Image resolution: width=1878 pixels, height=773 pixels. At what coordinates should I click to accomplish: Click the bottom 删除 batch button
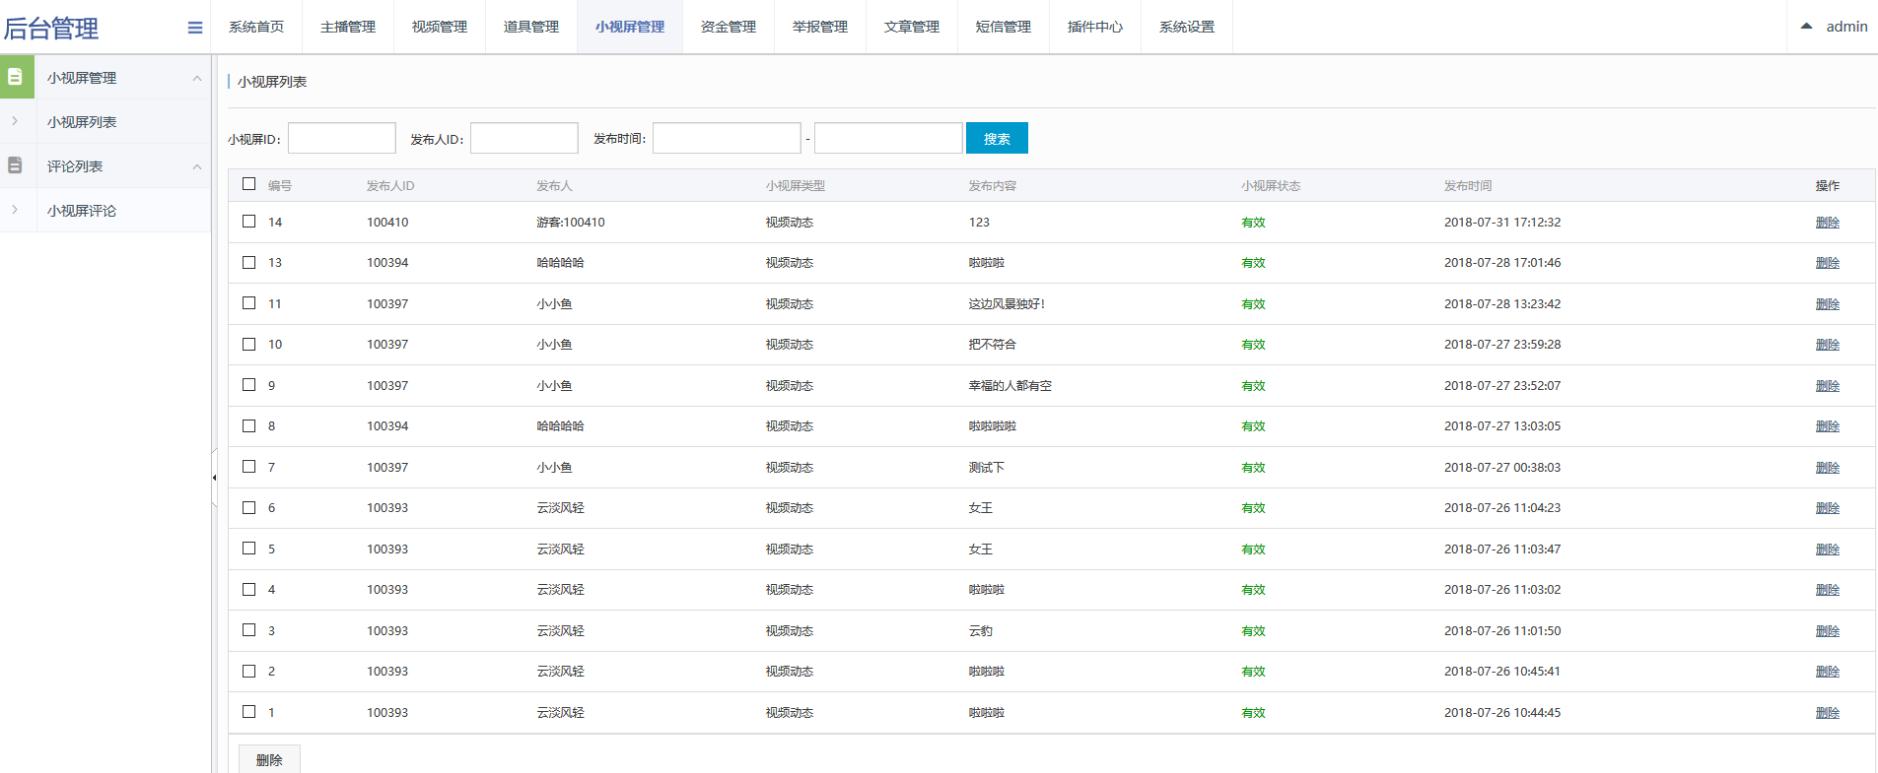(269, 760)
